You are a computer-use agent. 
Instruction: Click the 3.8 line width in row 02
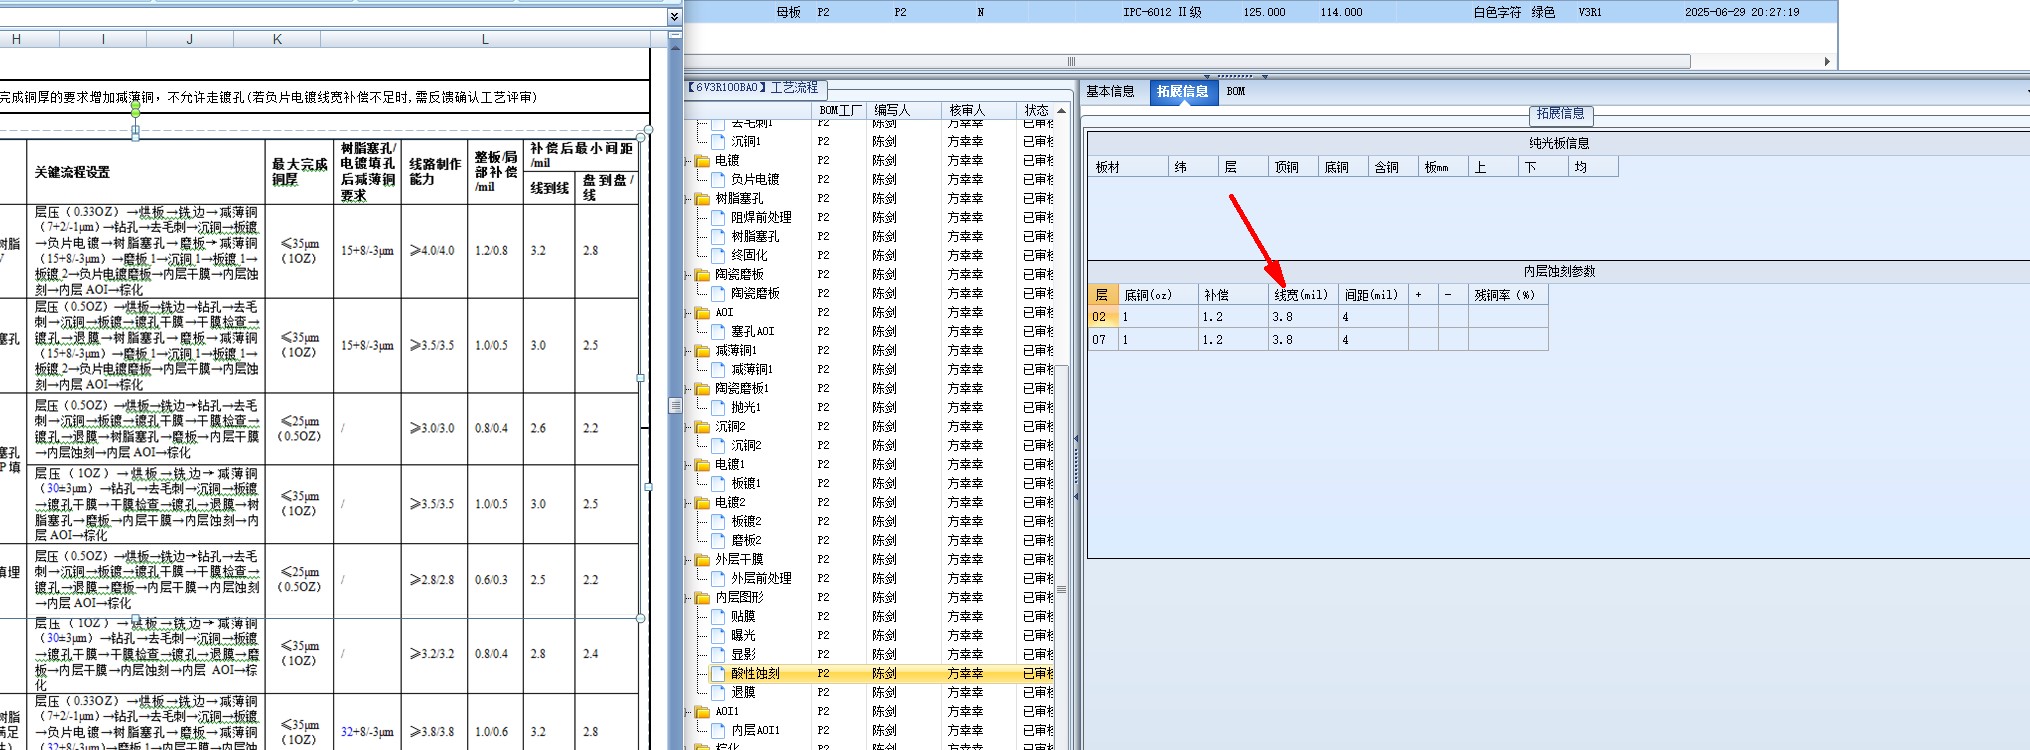click(x=1303, y=317)
